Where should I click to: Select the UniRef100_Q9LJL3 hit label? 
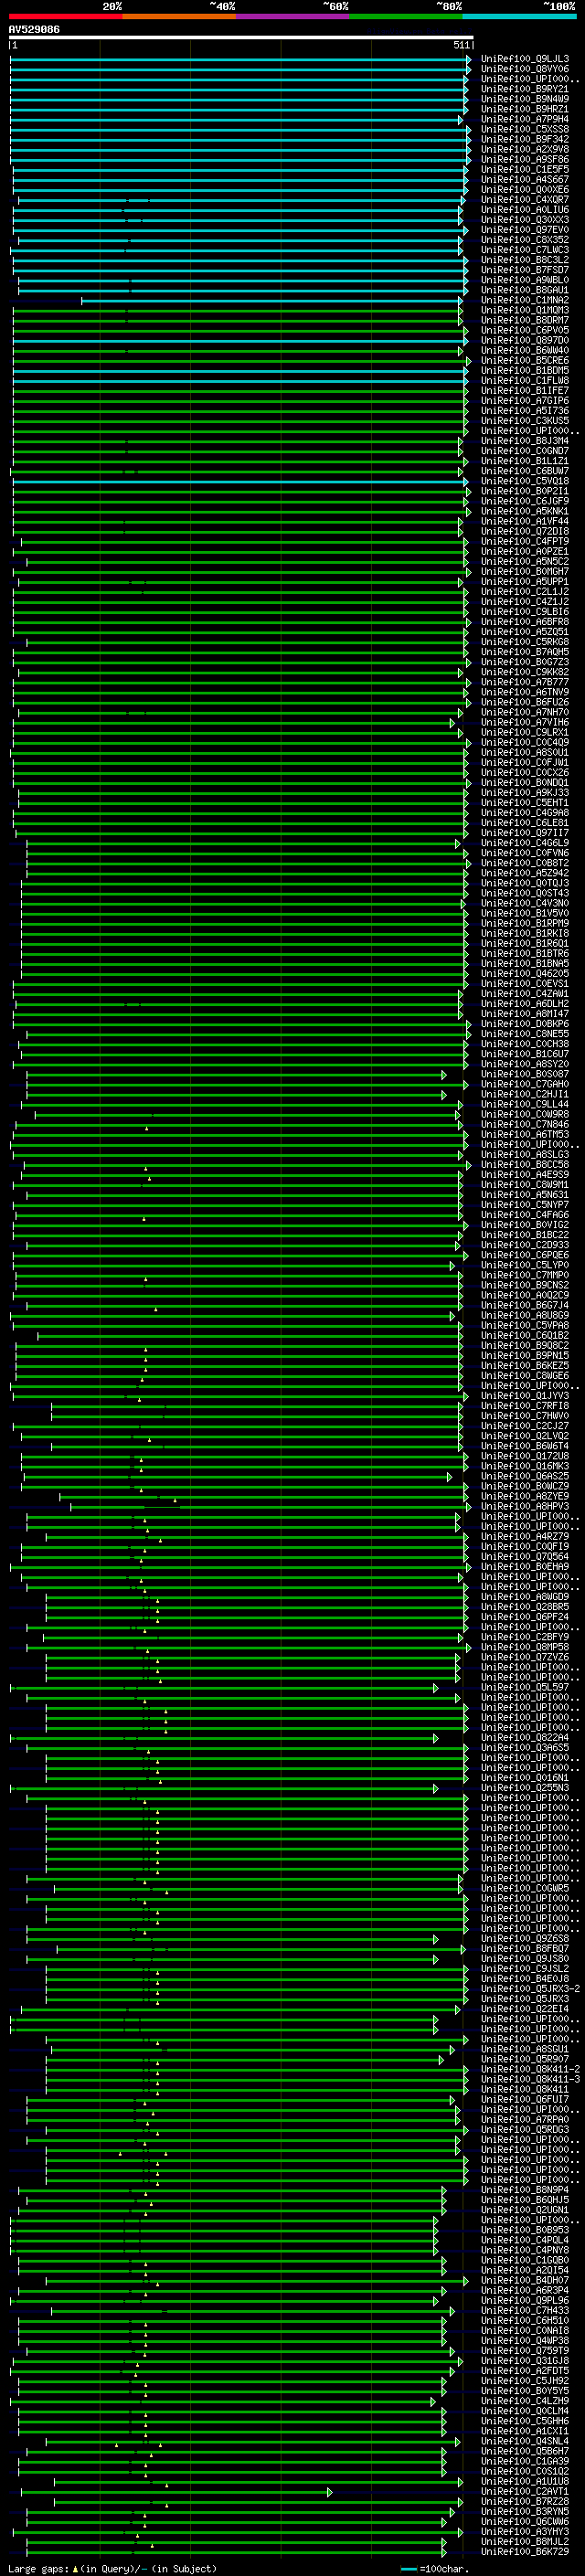click(x=525, y=60)
